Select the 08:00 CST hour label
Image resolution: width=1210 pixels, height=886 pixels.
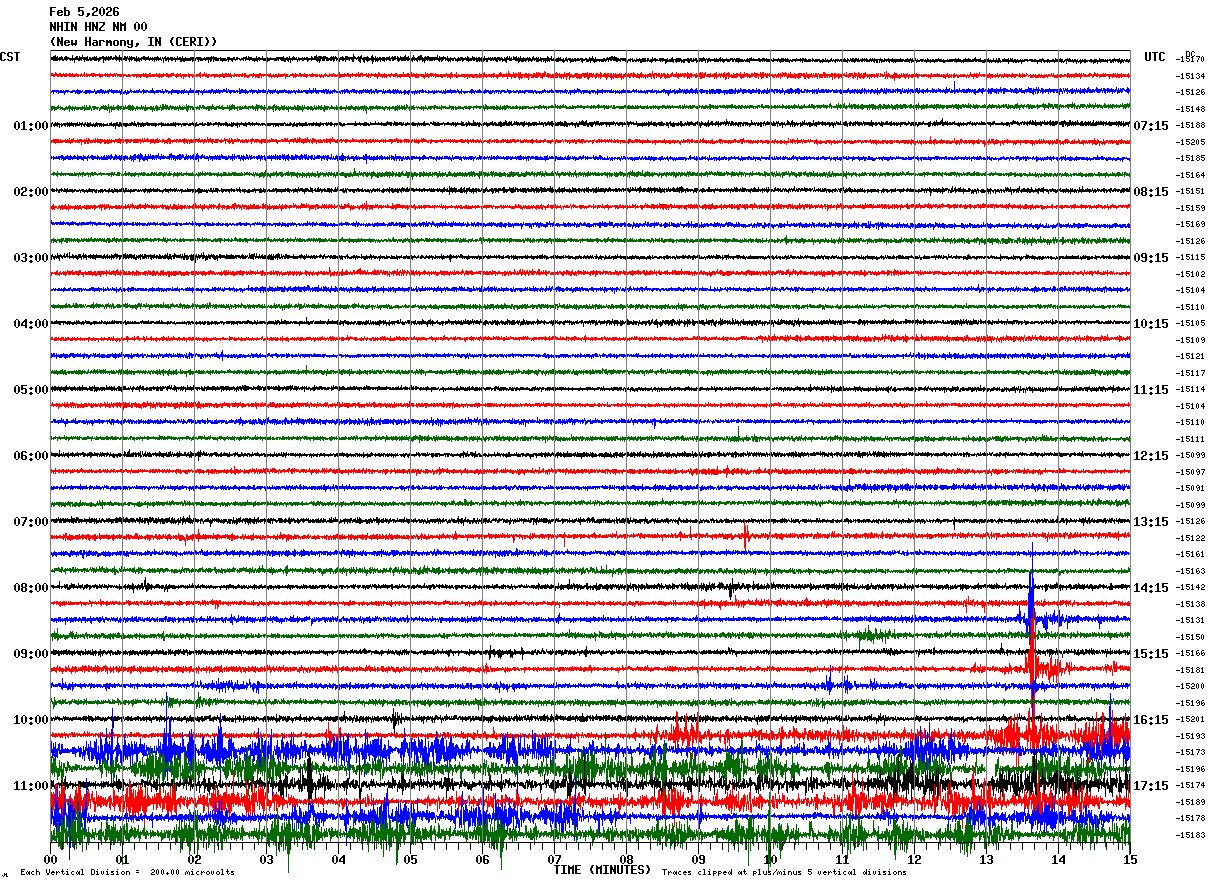pos(31,588)
